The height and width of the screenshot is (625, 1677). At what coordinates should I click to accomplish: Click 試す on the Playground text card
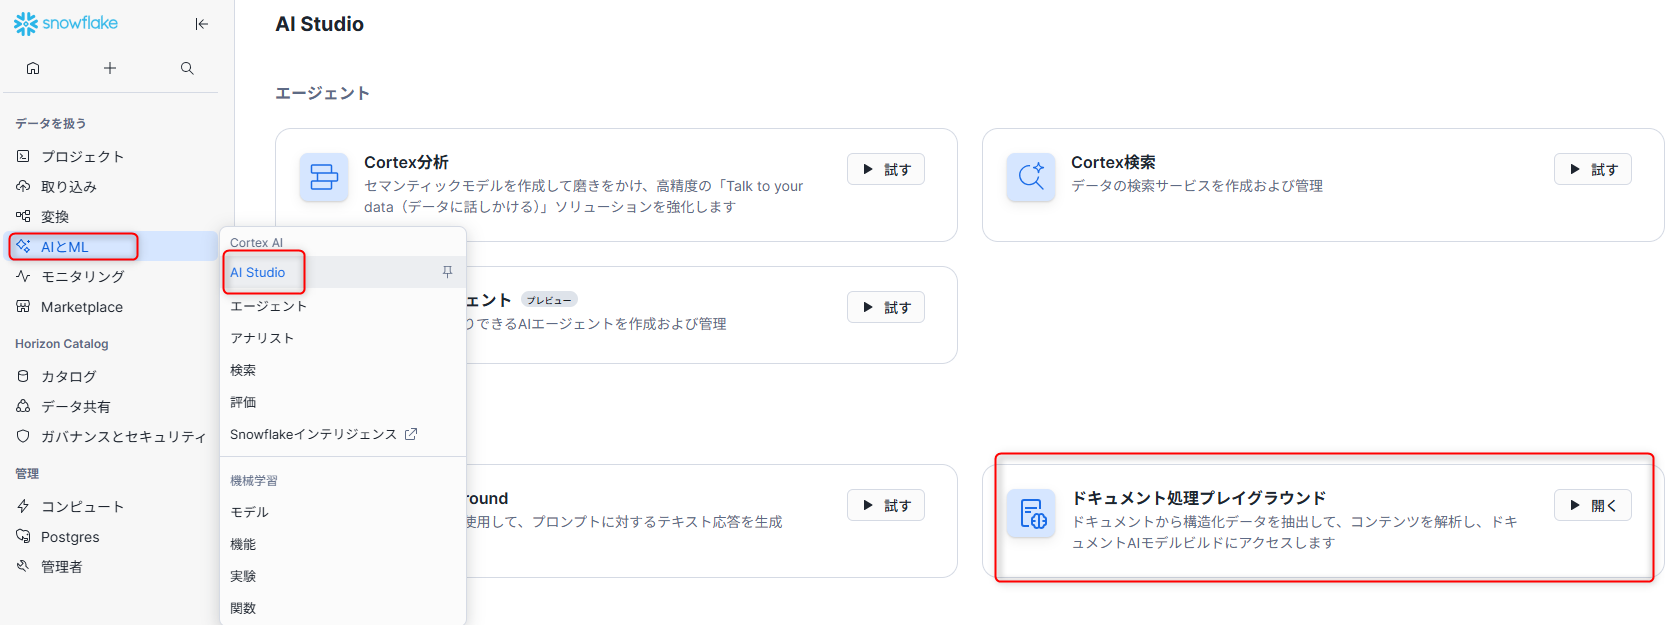(886, 505)
